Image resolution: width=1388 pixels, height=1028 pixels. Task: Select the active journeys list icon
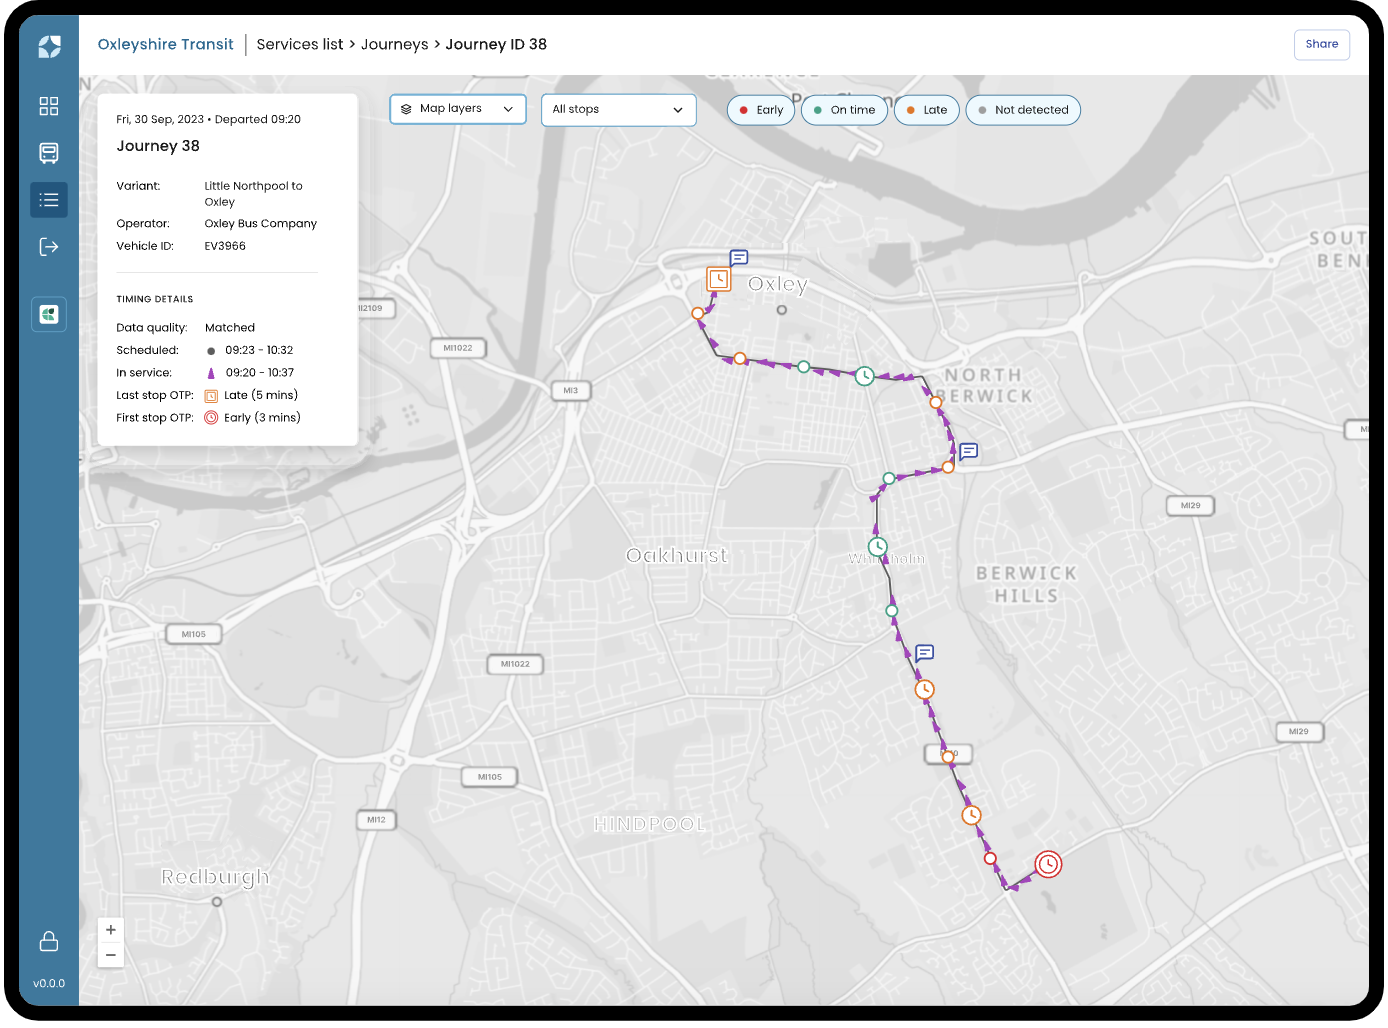pyautogui.click(x=48, y=199)
